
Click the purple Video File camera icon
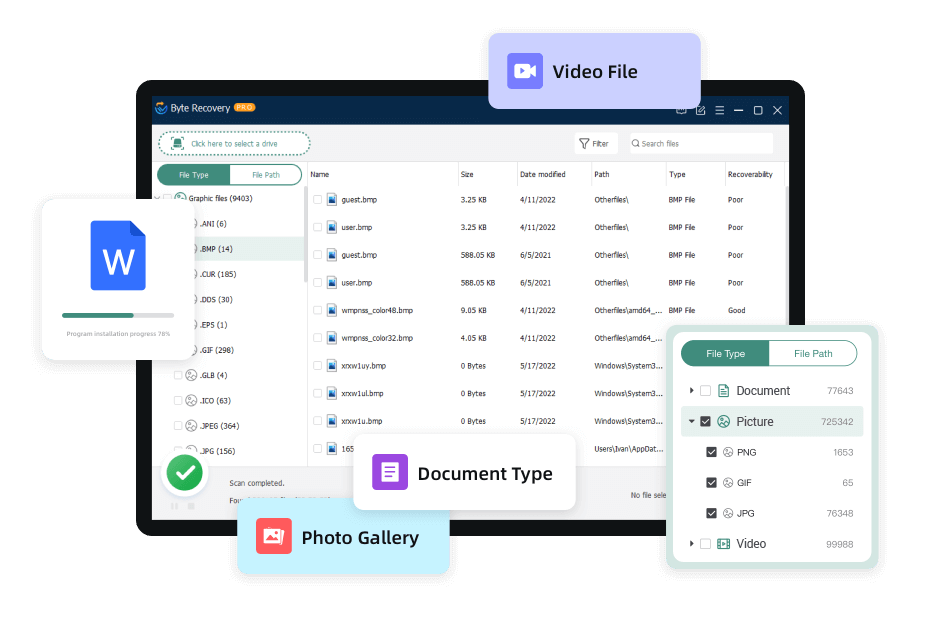tap(525, 71)
